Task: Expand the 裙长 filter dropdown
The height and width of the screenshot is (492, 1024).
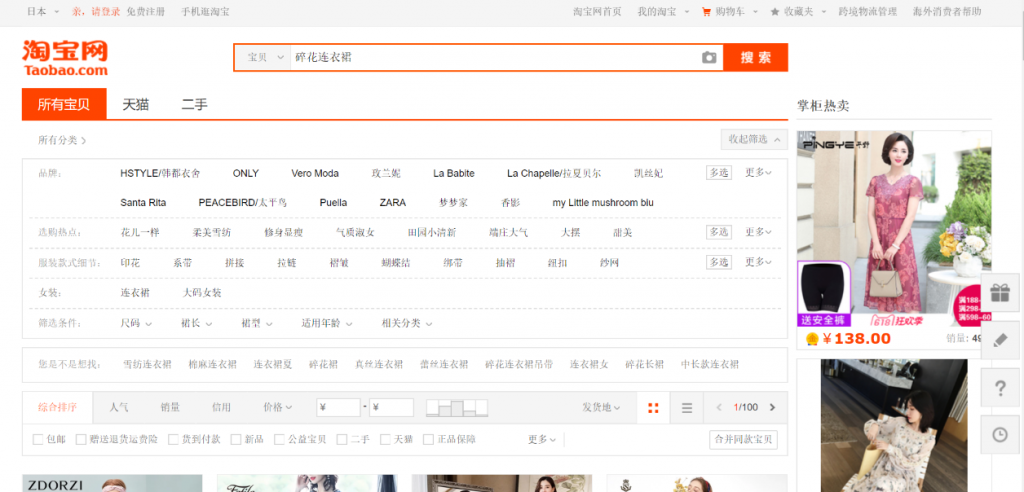Action: 196,323
